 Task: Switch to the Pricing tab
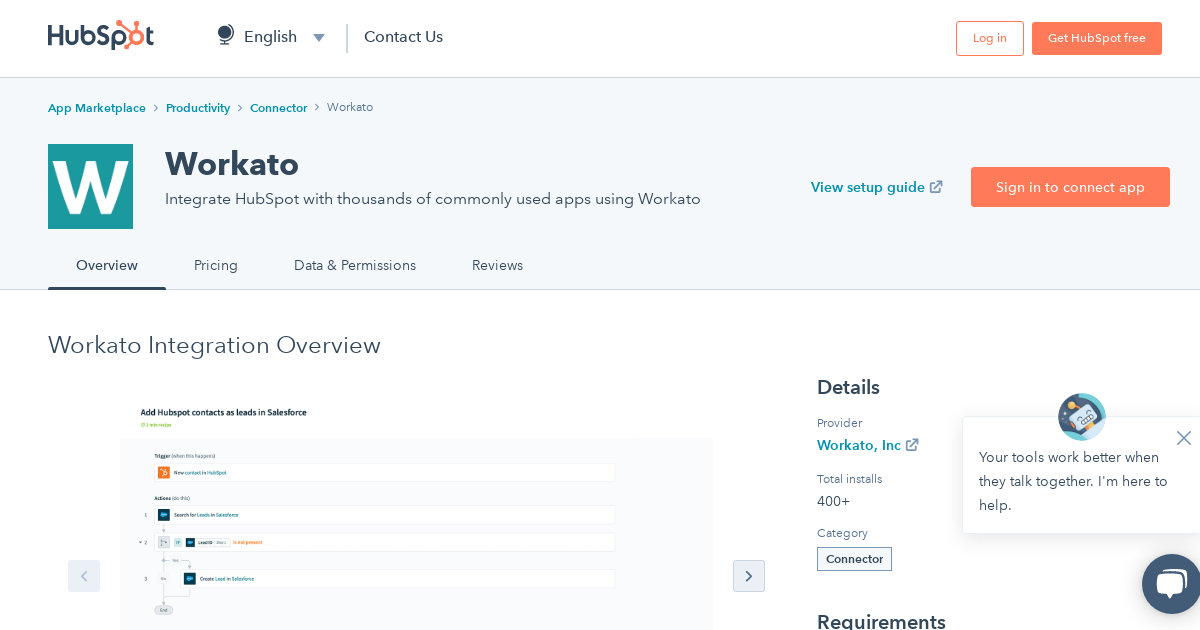pyautogui.click(x=216, y=265)
